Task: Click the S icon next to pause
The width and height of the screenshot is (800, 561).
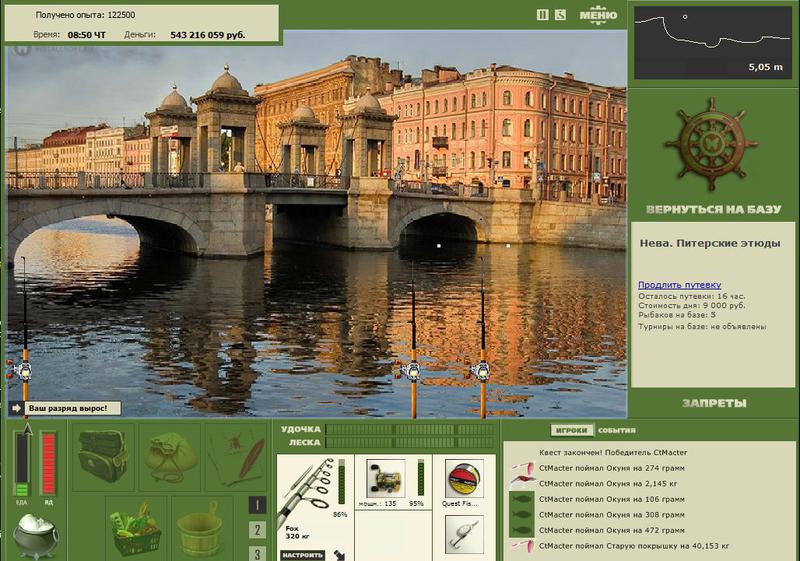Action: point(560,15)
